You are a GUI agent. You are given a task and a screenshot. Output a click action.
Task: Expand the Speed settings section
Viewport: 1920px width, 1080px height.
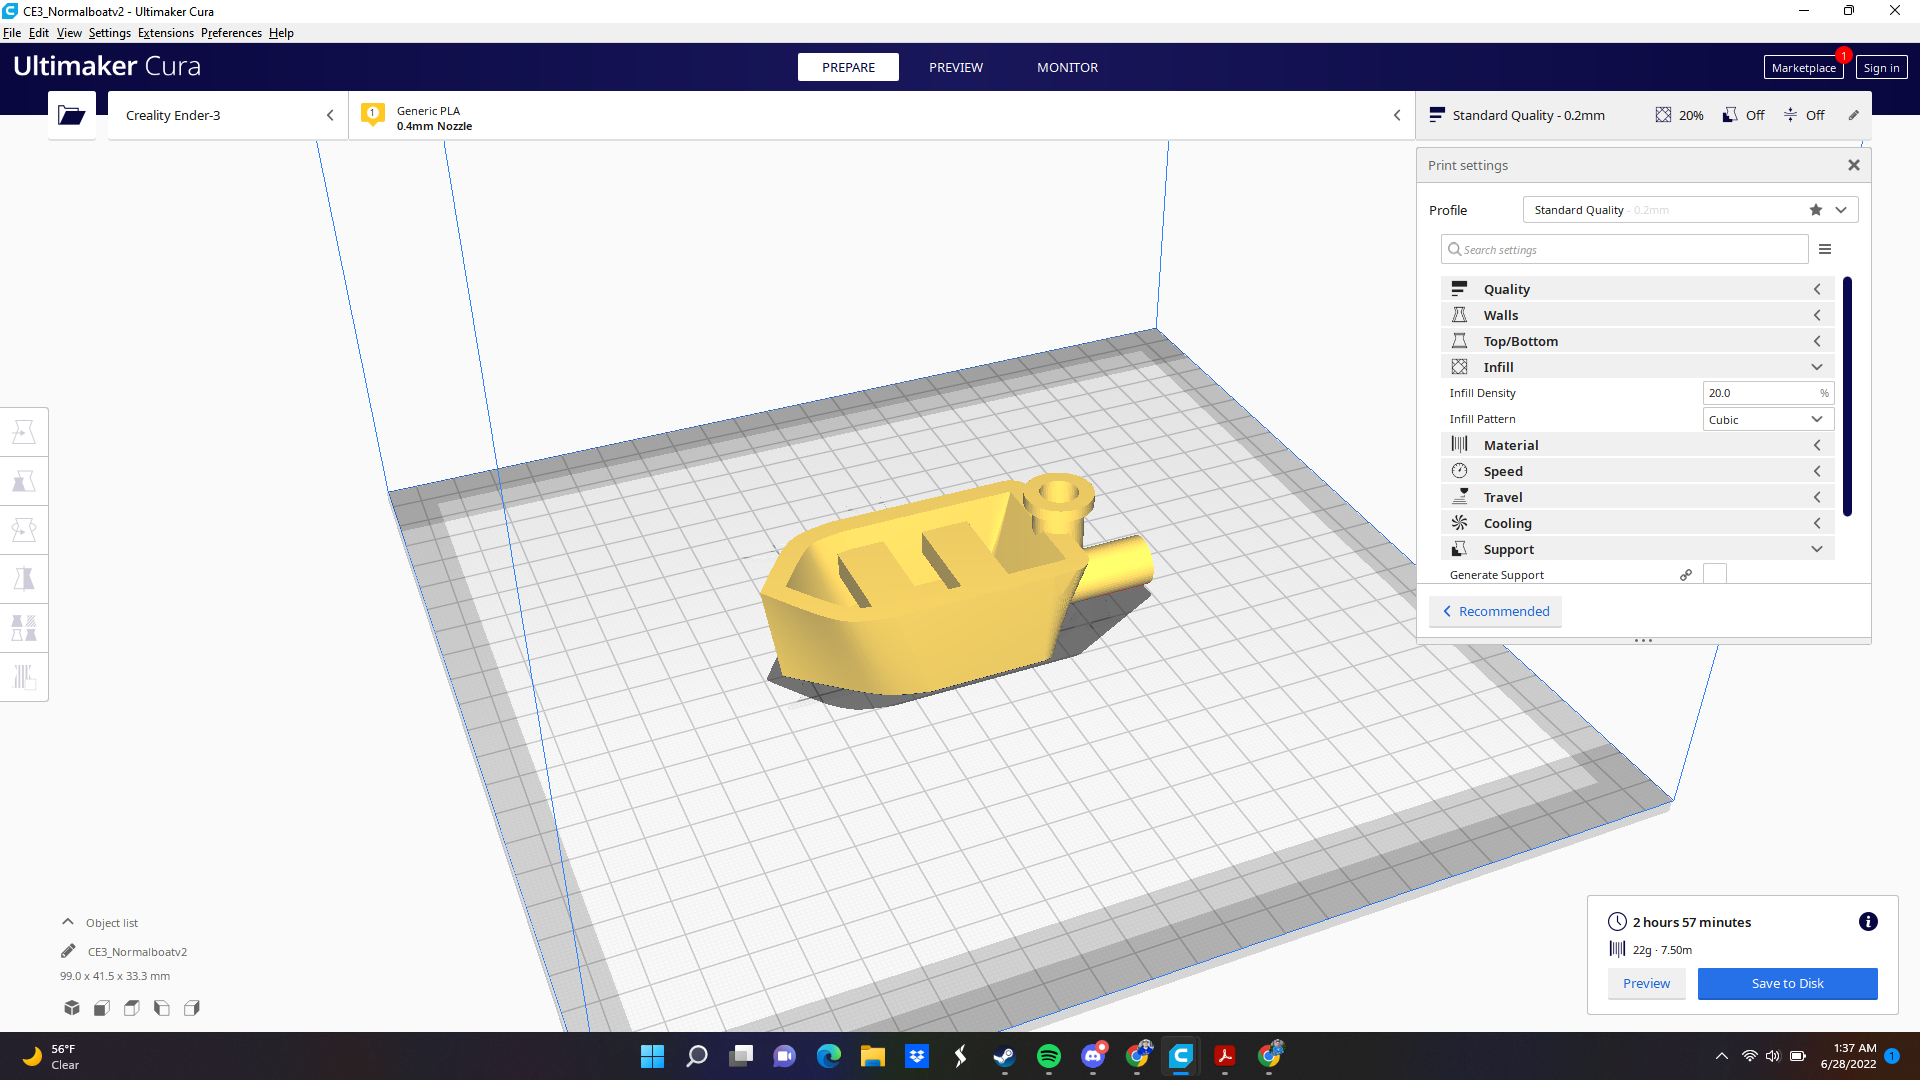coord(1637,471)
